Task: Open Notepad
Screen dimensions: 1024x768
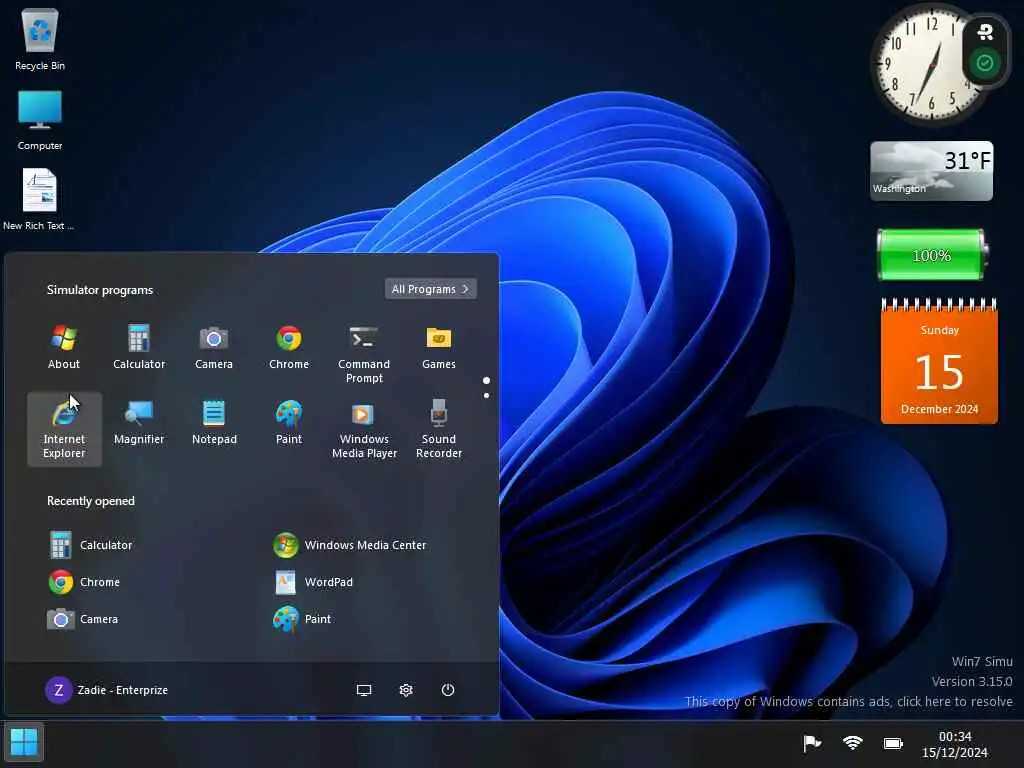Action: click(x=214, y=423)
